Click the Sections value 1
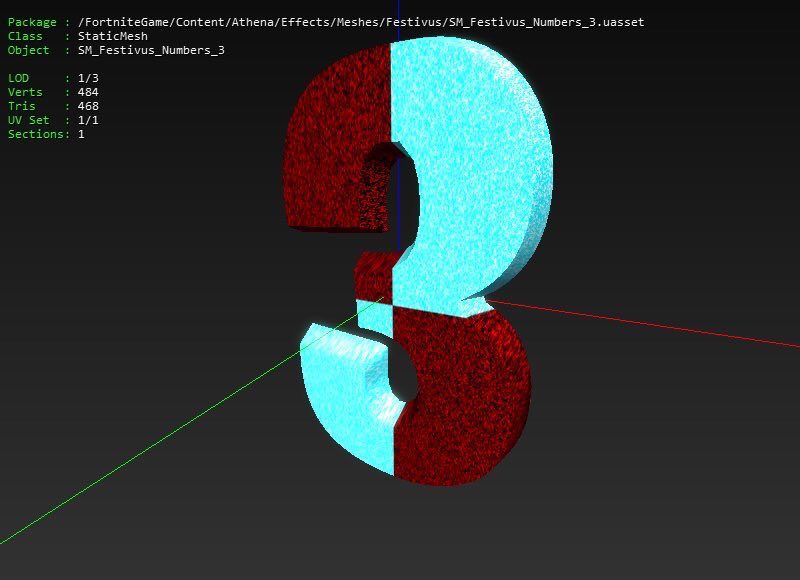 81,134
